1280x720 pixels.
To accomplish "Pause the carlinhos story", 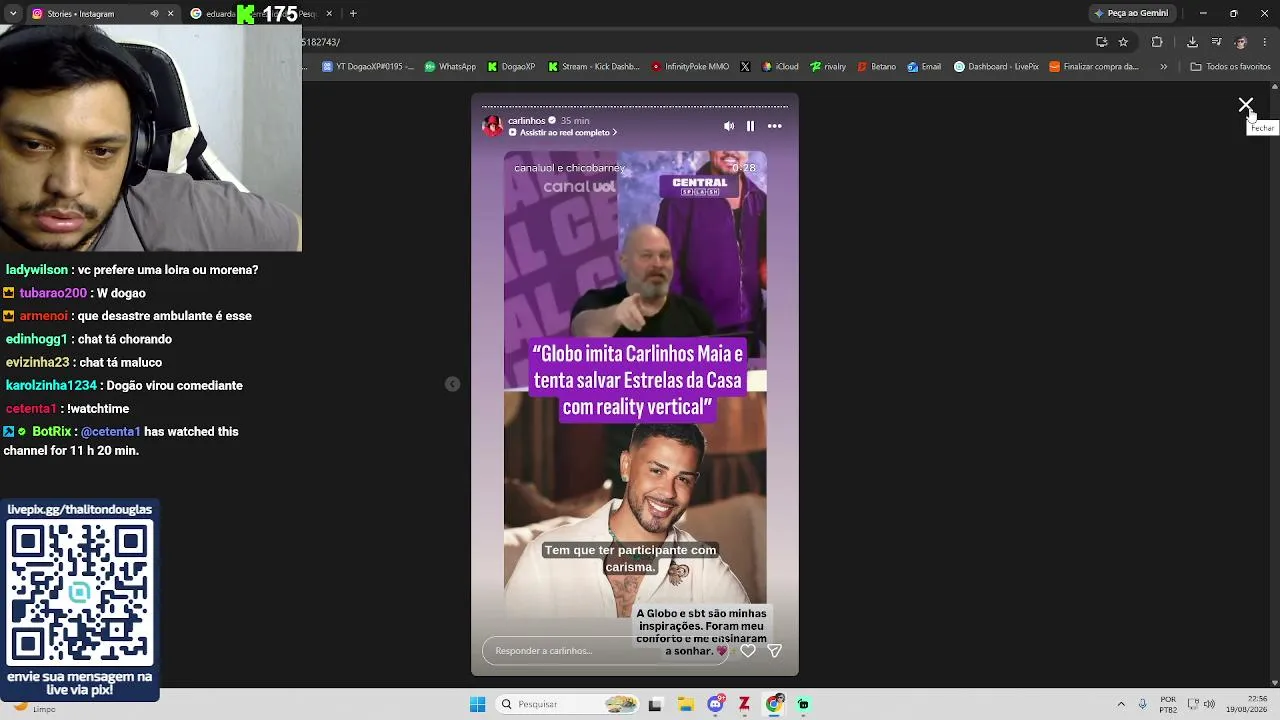I will 750,126.
